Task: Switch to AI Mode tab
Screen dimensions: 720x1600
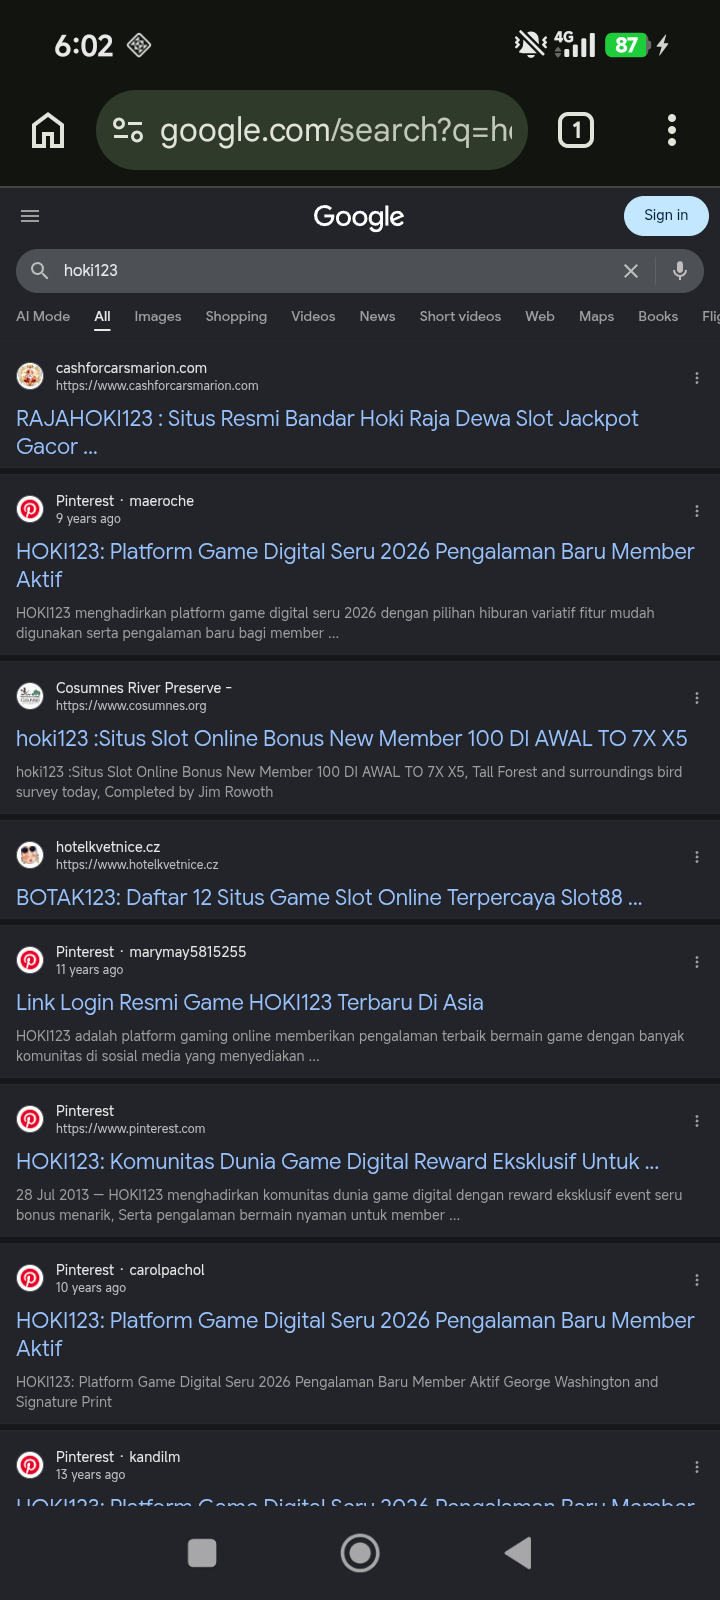Action: [x=43, y=316]
